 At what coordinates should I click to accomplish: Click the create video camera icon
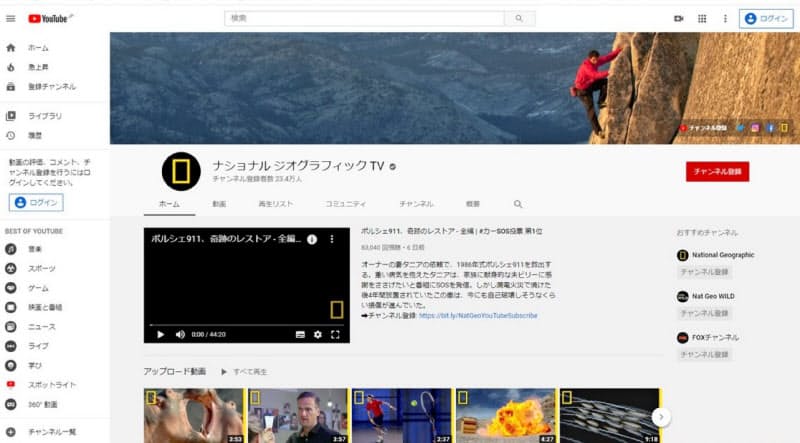point(678,18)
